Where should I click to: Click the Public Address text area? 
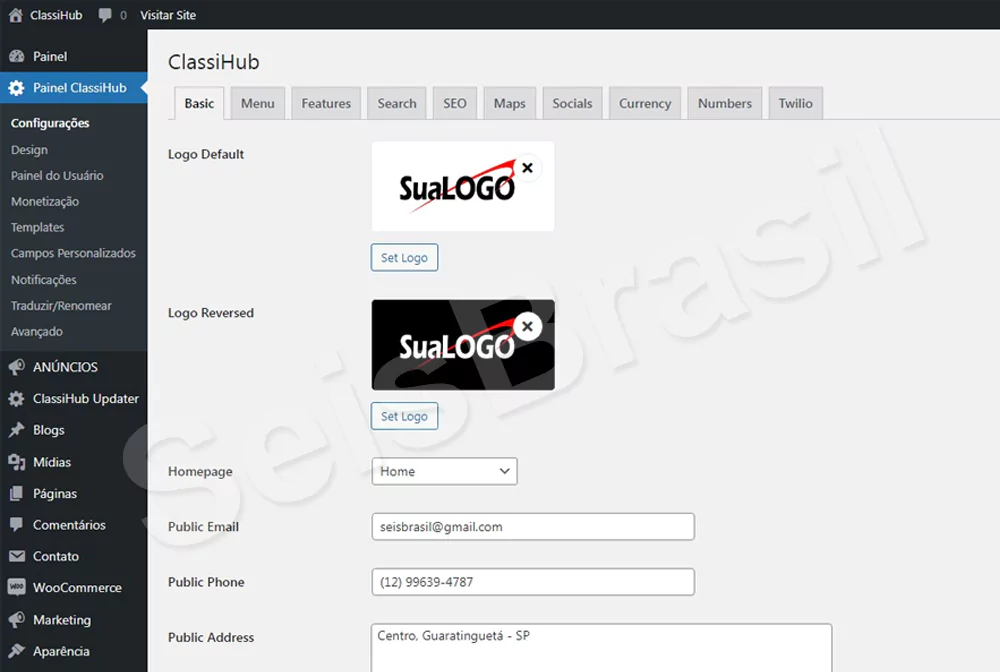(601, 648)
